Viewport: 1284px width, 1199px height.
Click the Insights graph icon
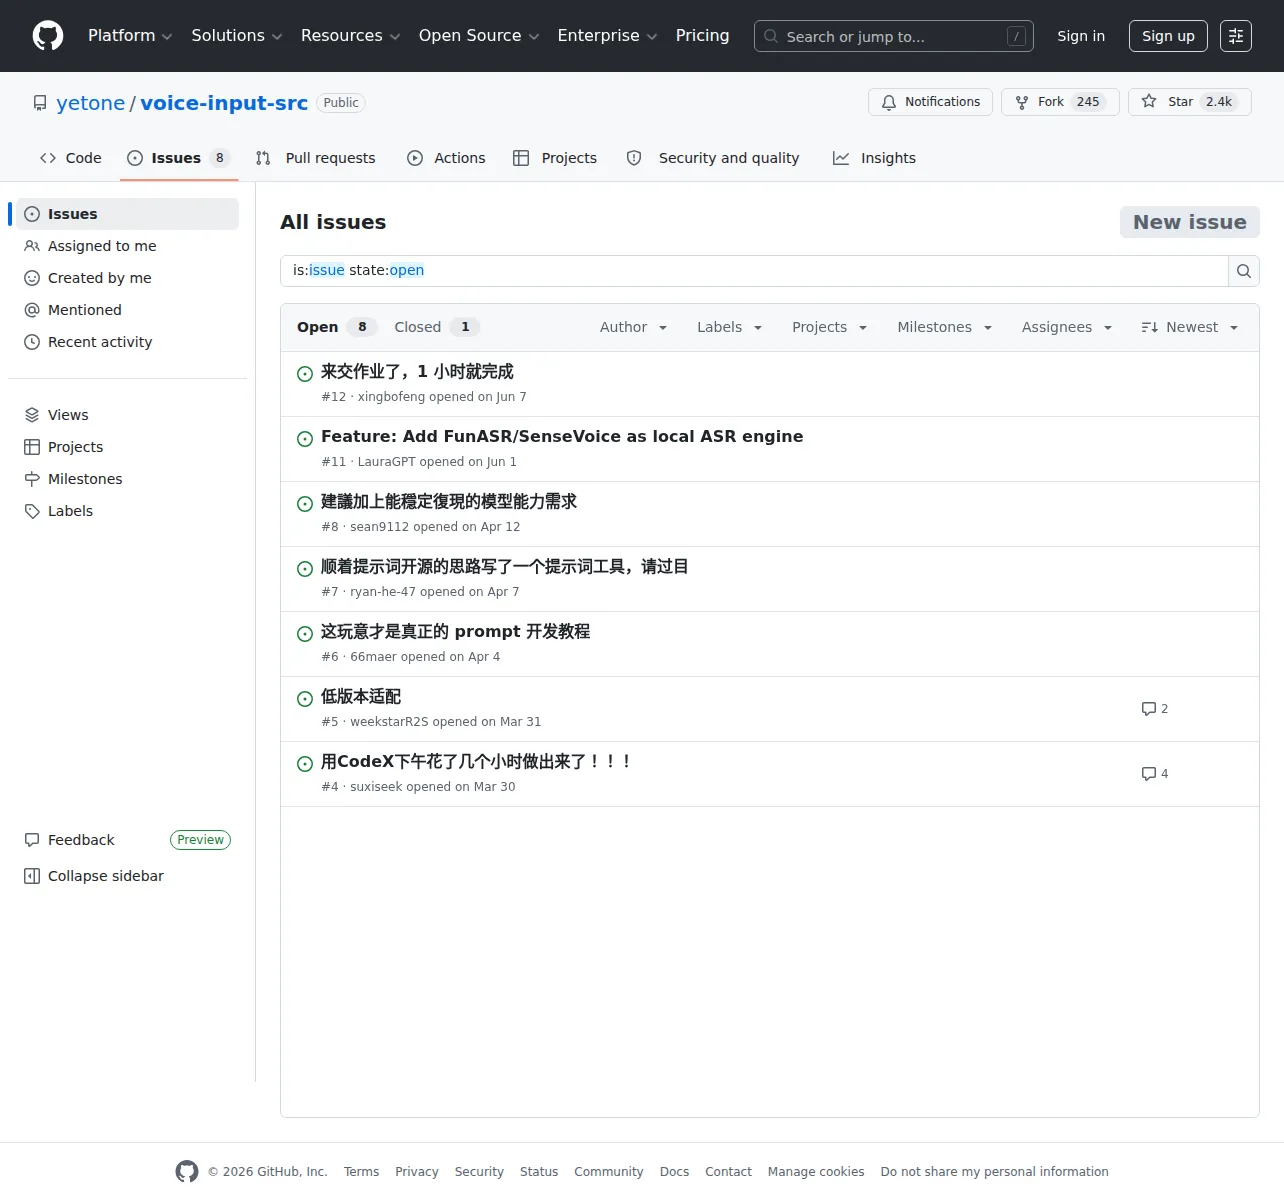click(841, 158)
